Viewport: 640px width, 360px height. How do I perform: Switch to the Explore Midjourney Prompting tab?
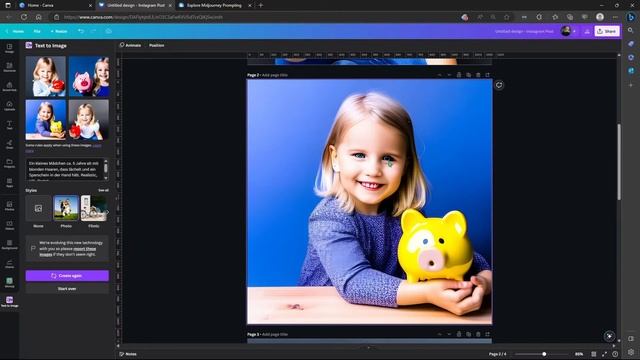215,5
